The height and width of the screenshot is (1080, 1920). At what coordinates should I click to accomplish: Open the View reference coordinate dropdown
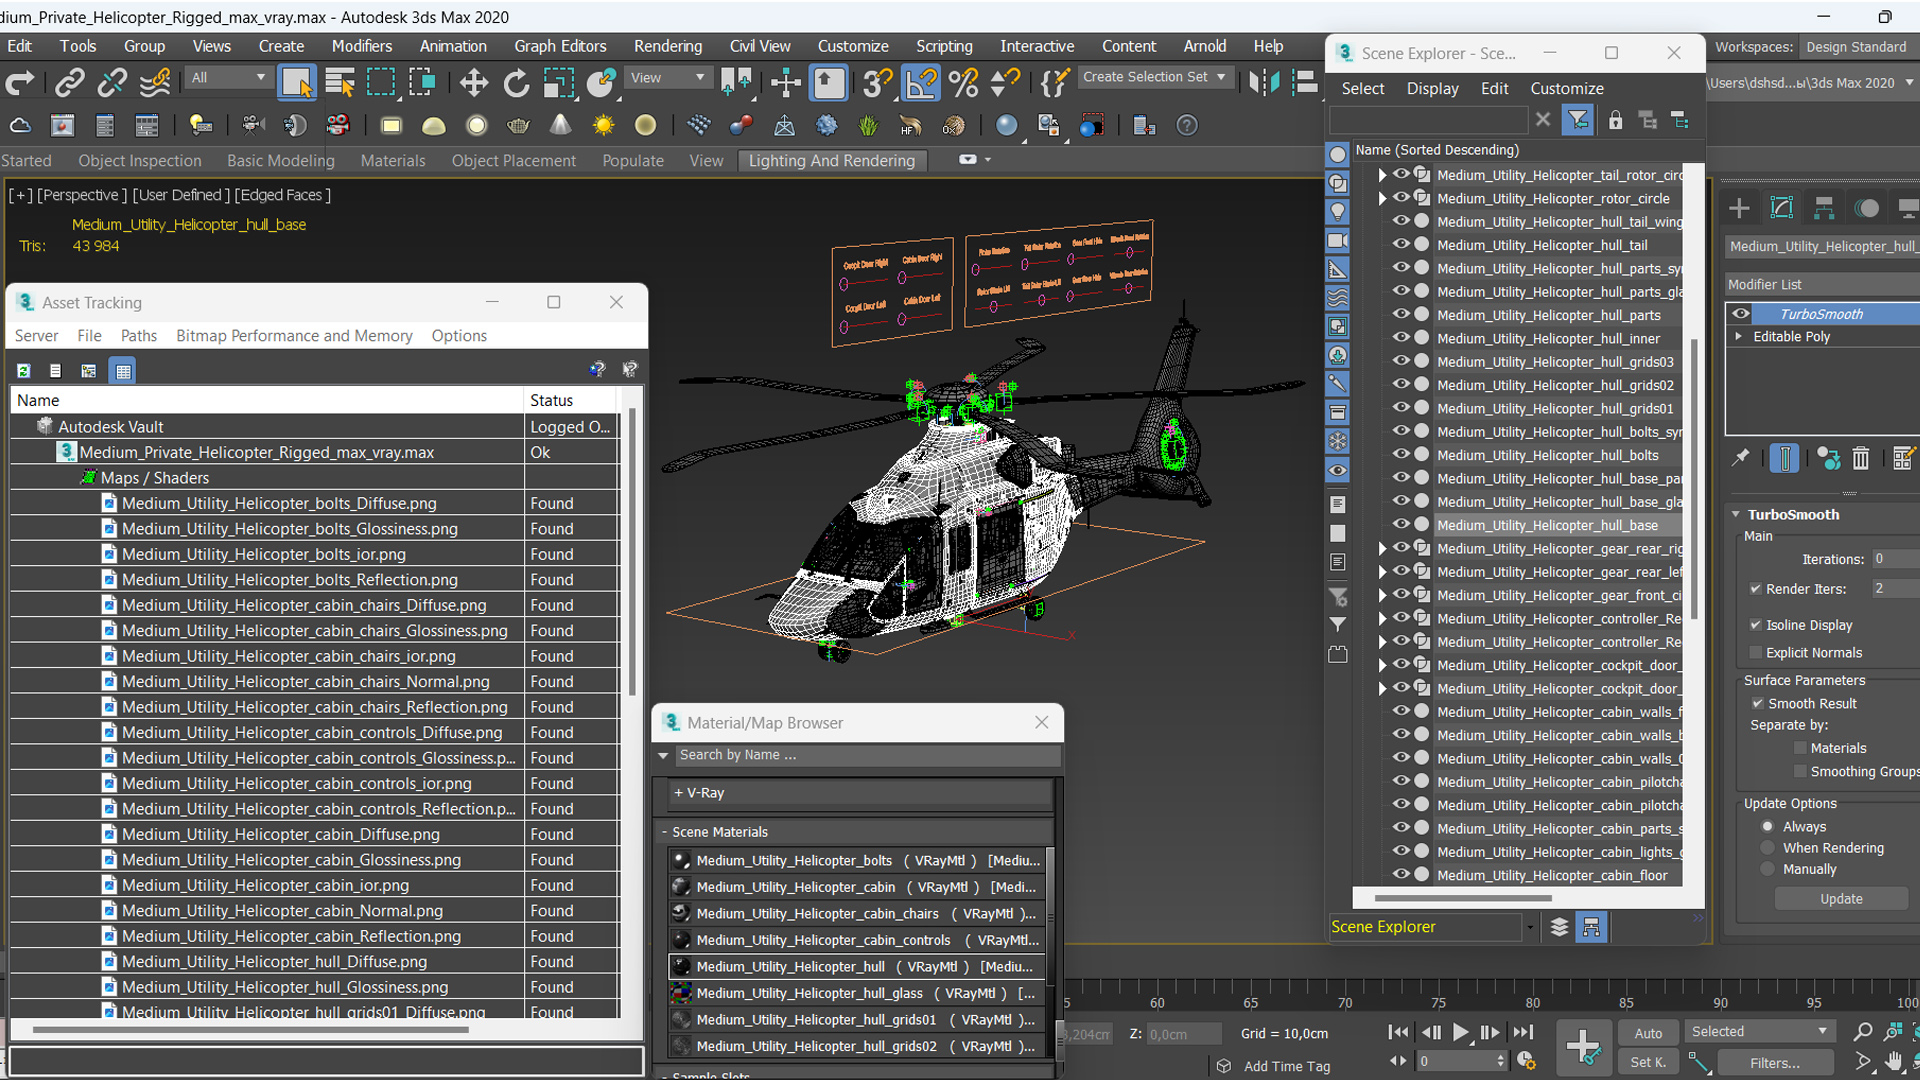coord(667,77)
